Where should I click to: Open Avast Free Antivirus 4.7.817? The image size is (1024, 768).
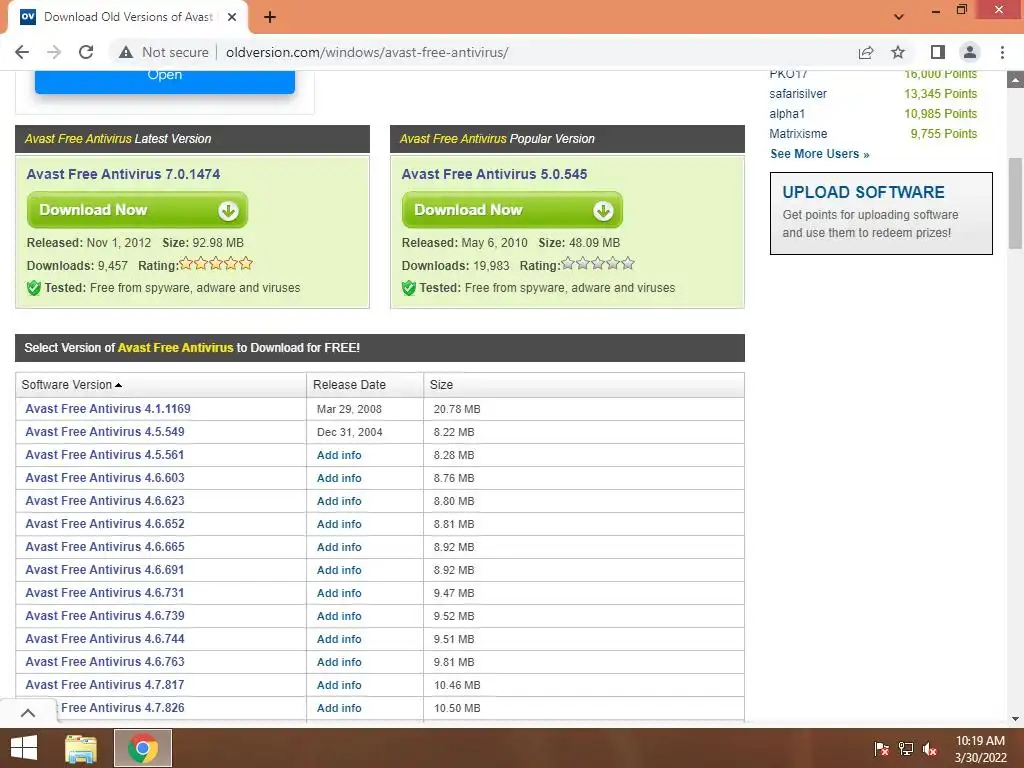tap(104, 684)
